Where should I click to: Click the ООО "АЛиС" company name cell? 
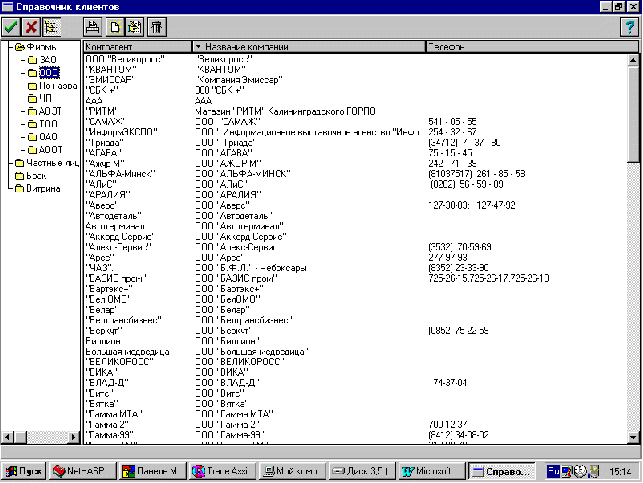coord(221,184)
